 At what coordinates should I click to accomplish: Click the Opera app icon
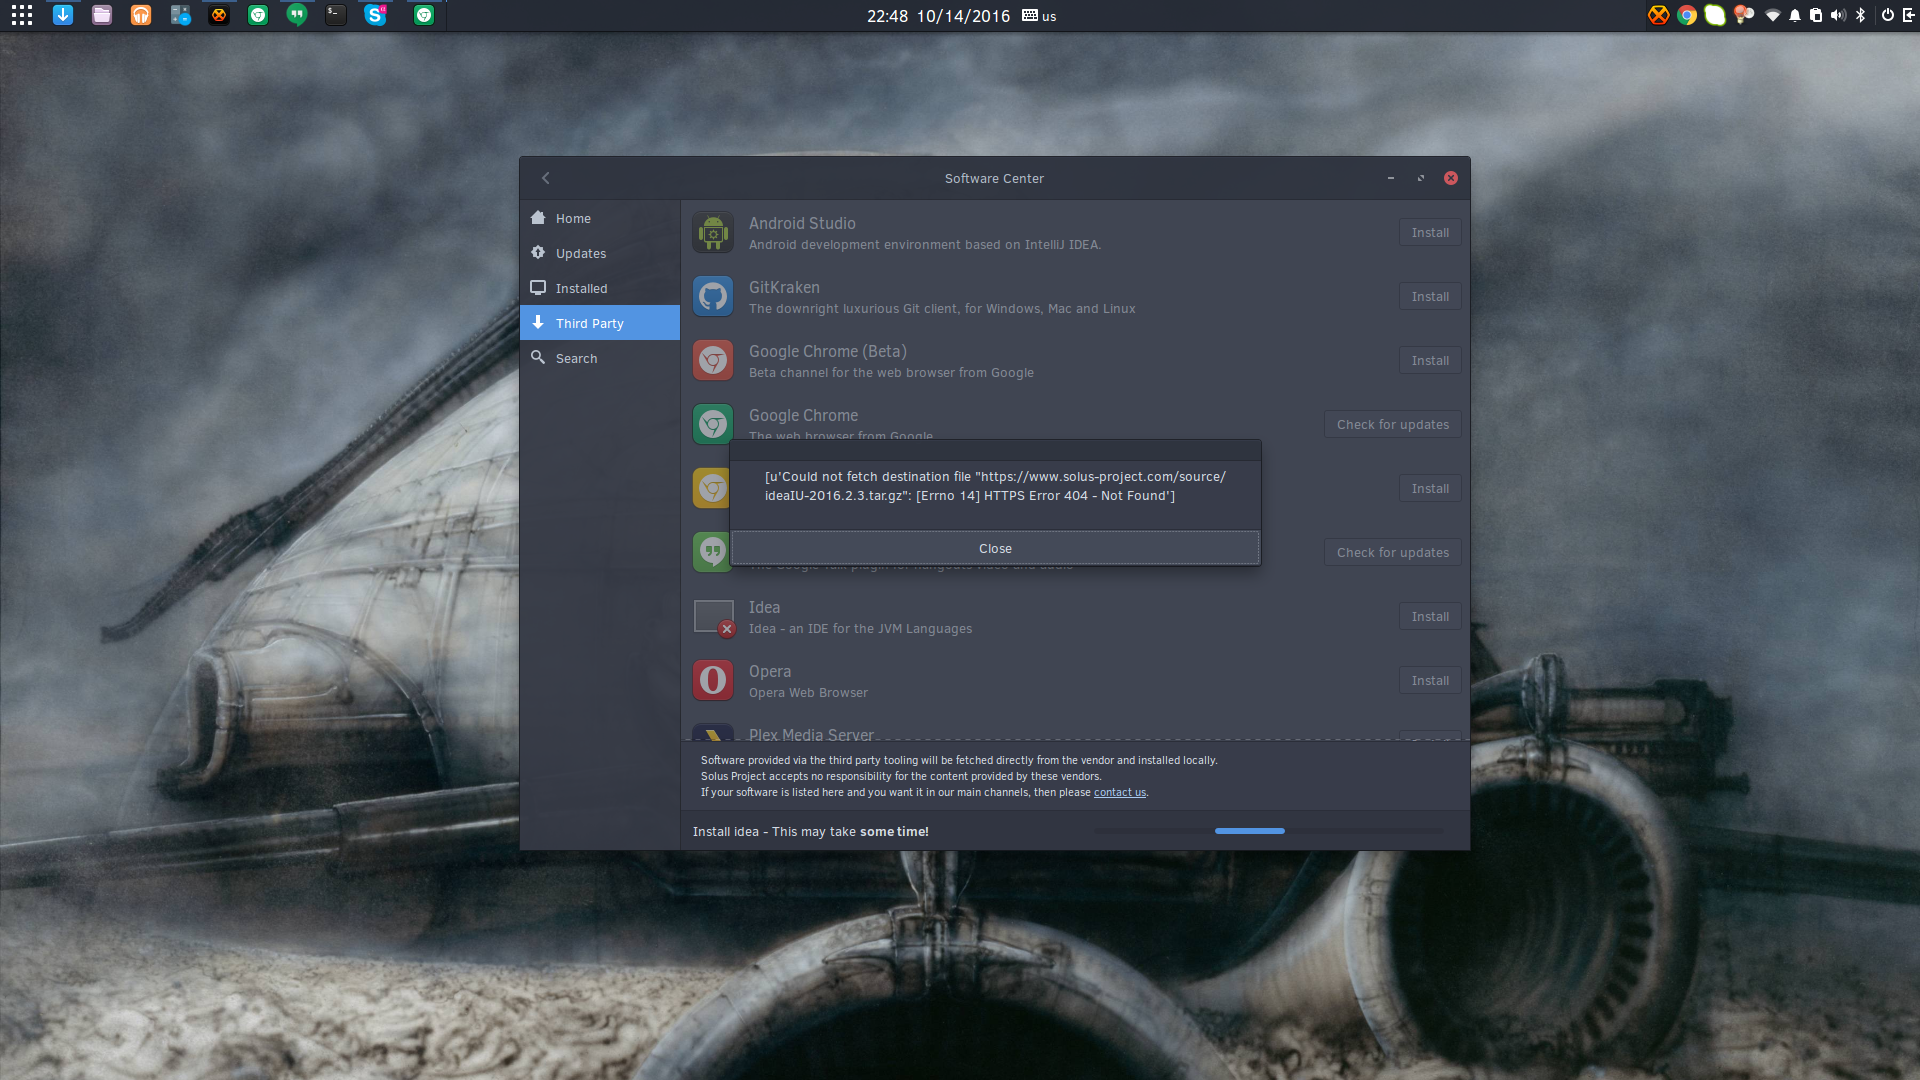point(713,681)
